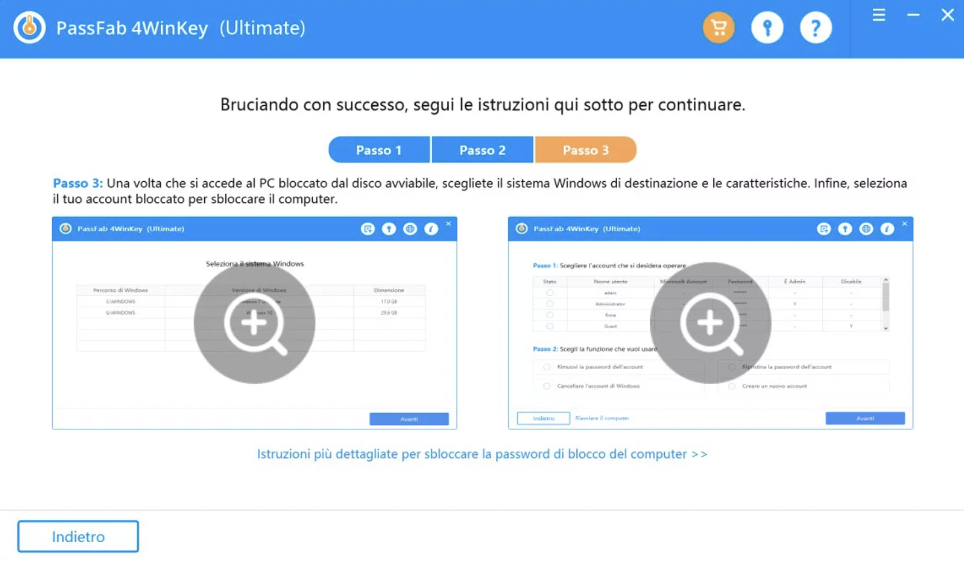
Task: Switch to the Passo 1 tab
Action: pos(379,150)
